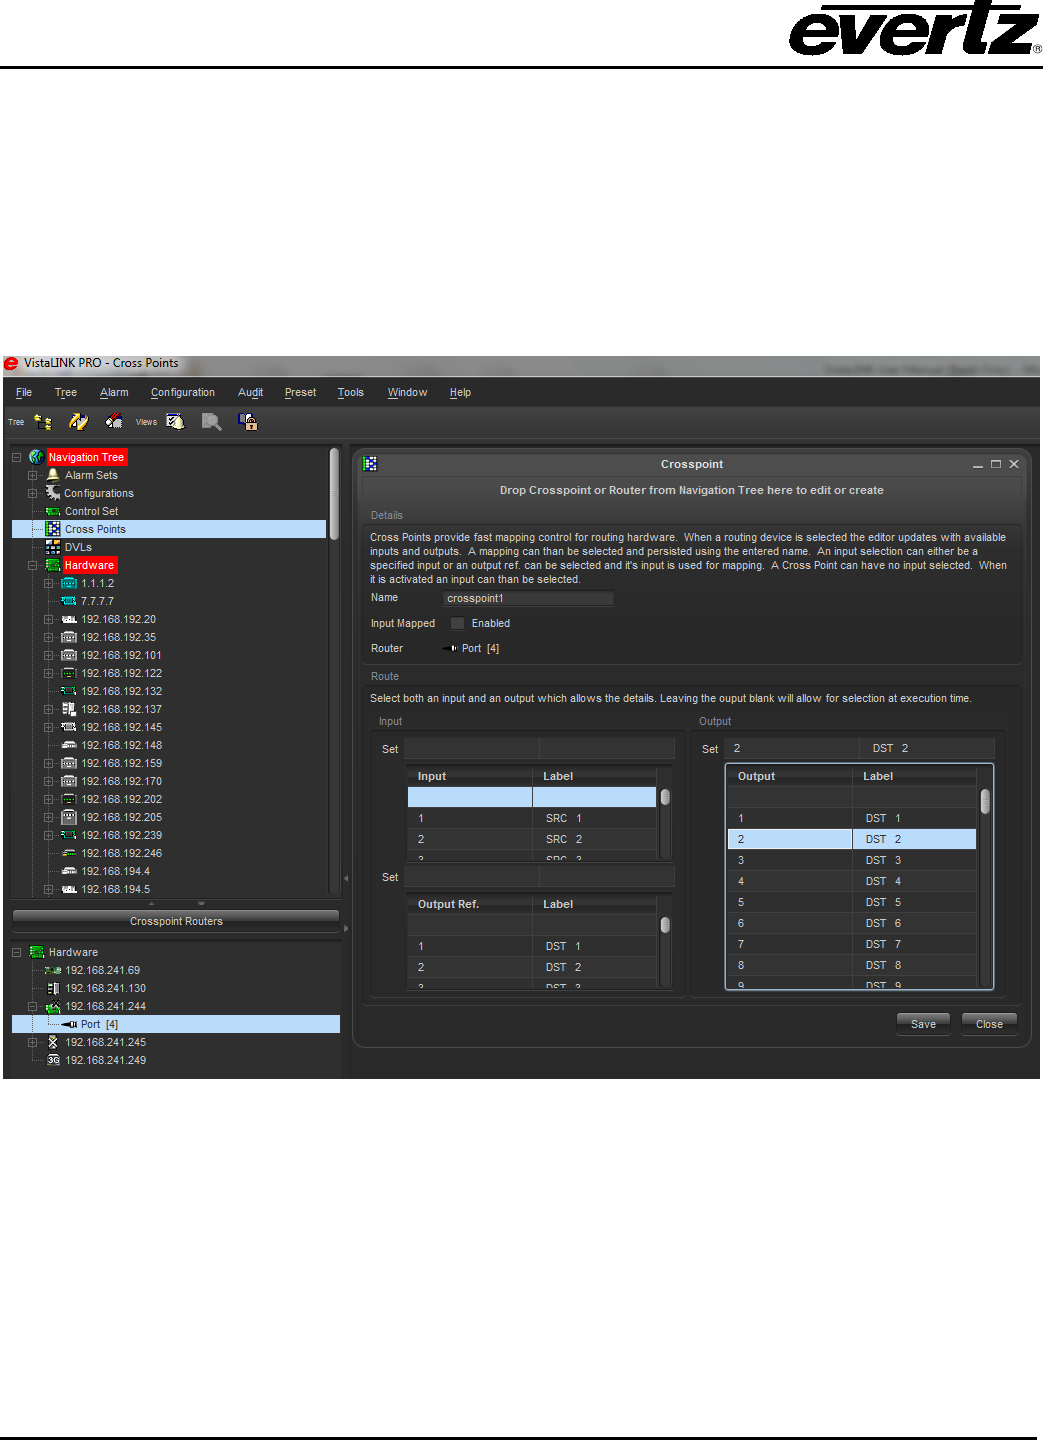Click the crosspoint1 Name input field
This screenshot has height=1440, width=1043.
[528, 598]
